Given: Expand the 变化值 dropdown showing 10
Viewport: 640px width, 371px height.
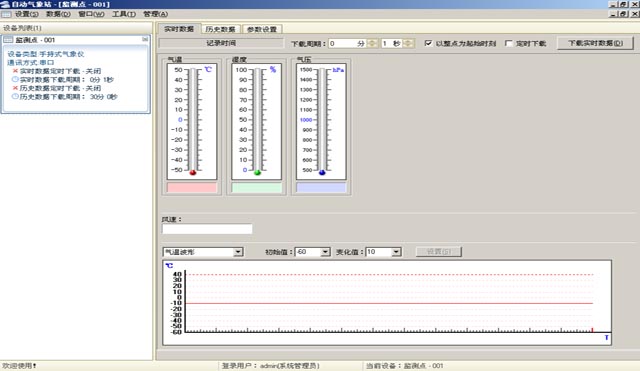Looking at the screenshot, I should coord(396,252).
